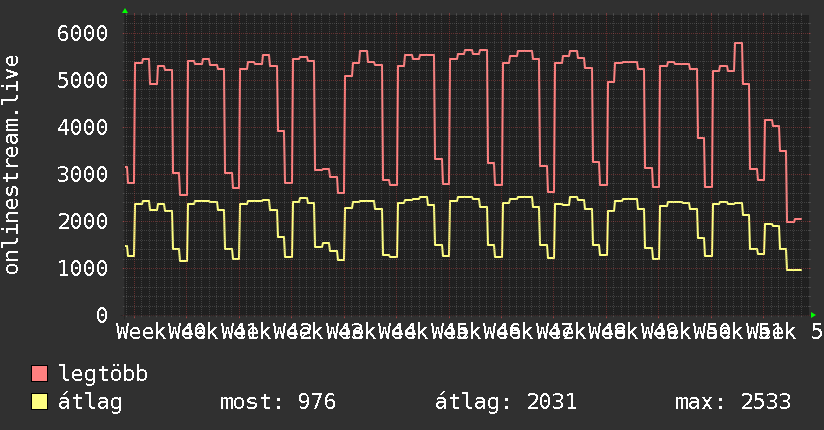
Task: Select the átlag legend label
Action: point(90,402)
